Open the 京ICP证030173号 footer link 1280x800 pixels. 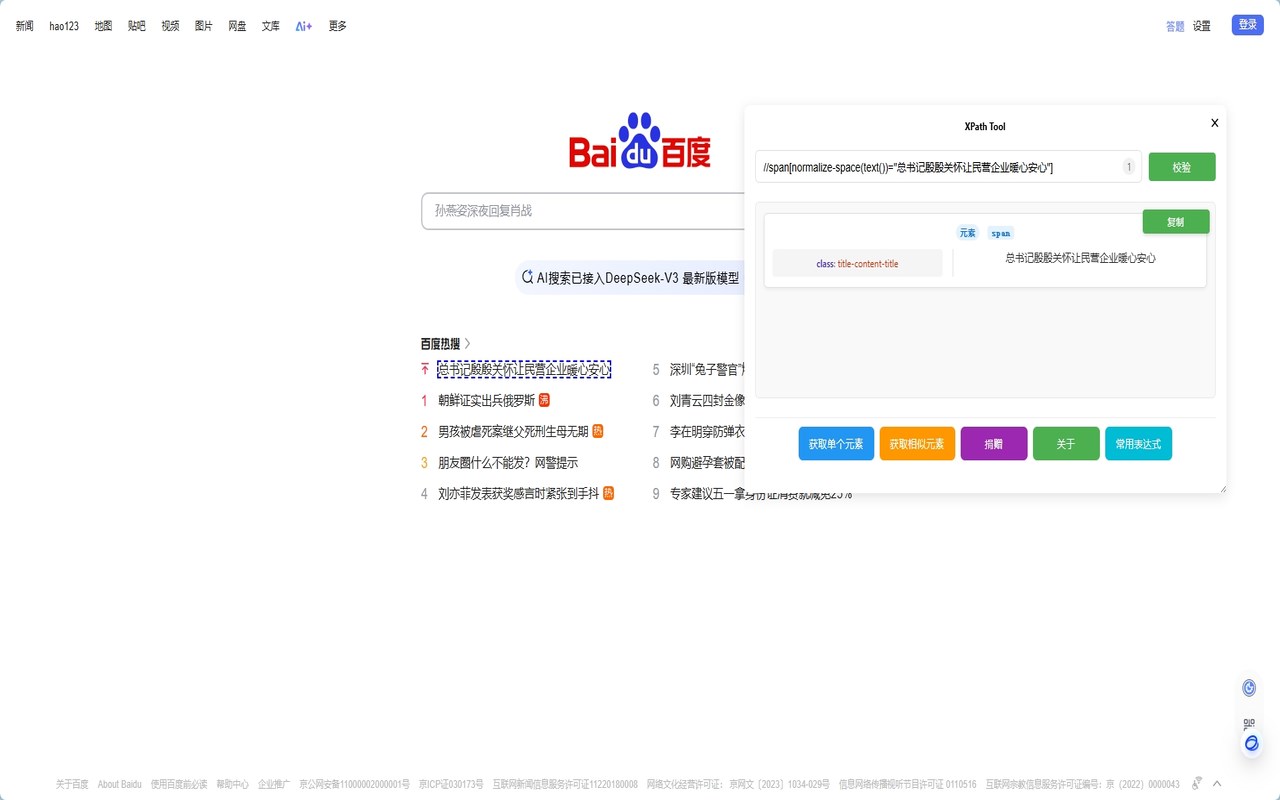pos(451,784)
